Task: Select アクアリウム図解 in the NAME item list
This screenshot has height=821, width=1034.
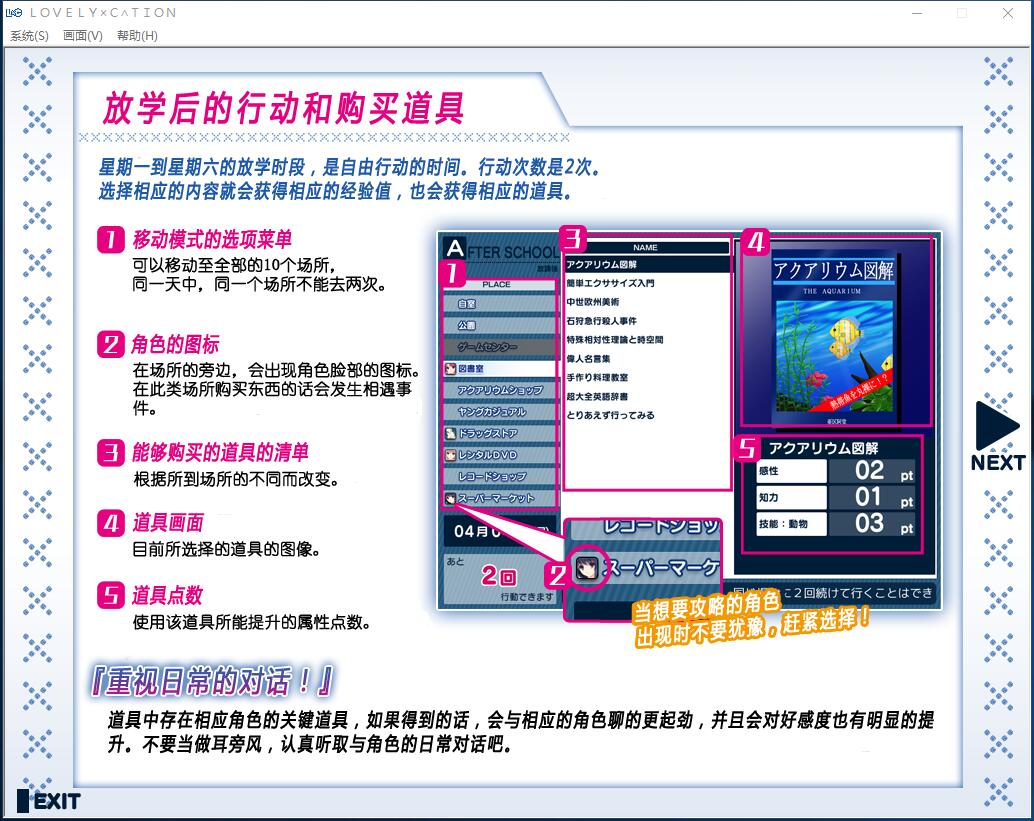Action: pyautogui.click(x=648, y=264)
